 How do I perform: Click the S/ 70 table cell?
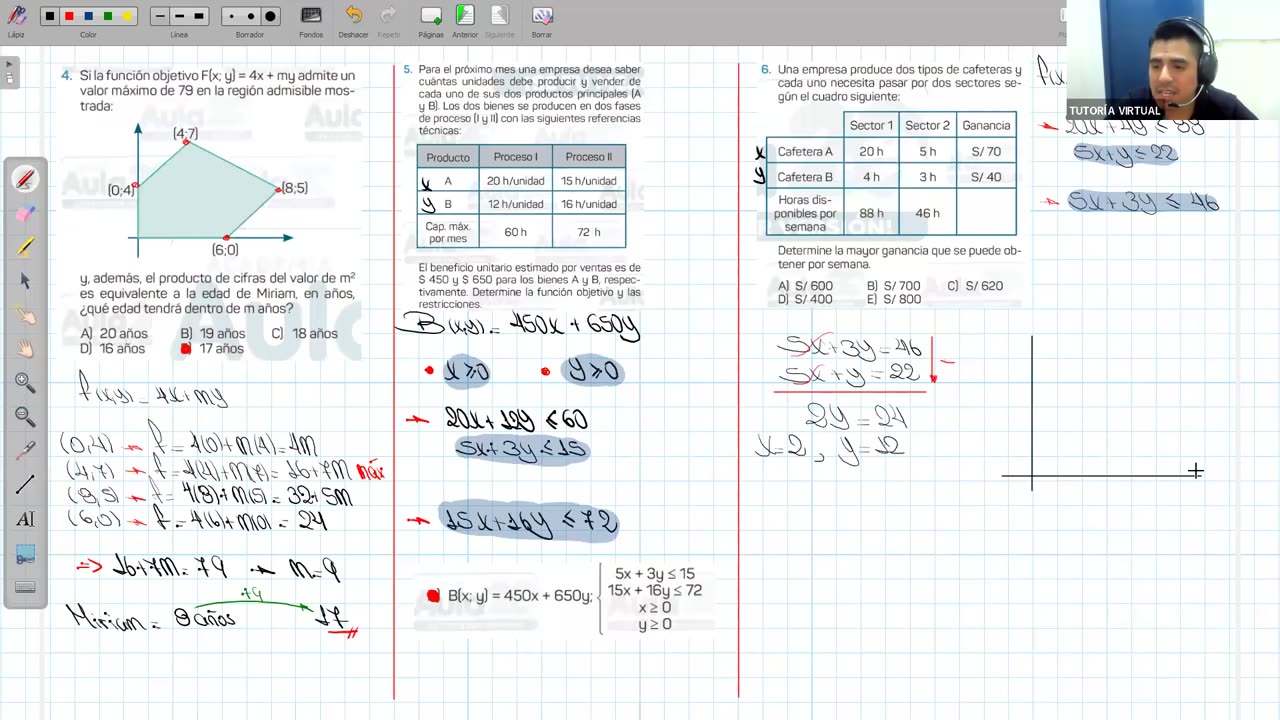[986, 152]
